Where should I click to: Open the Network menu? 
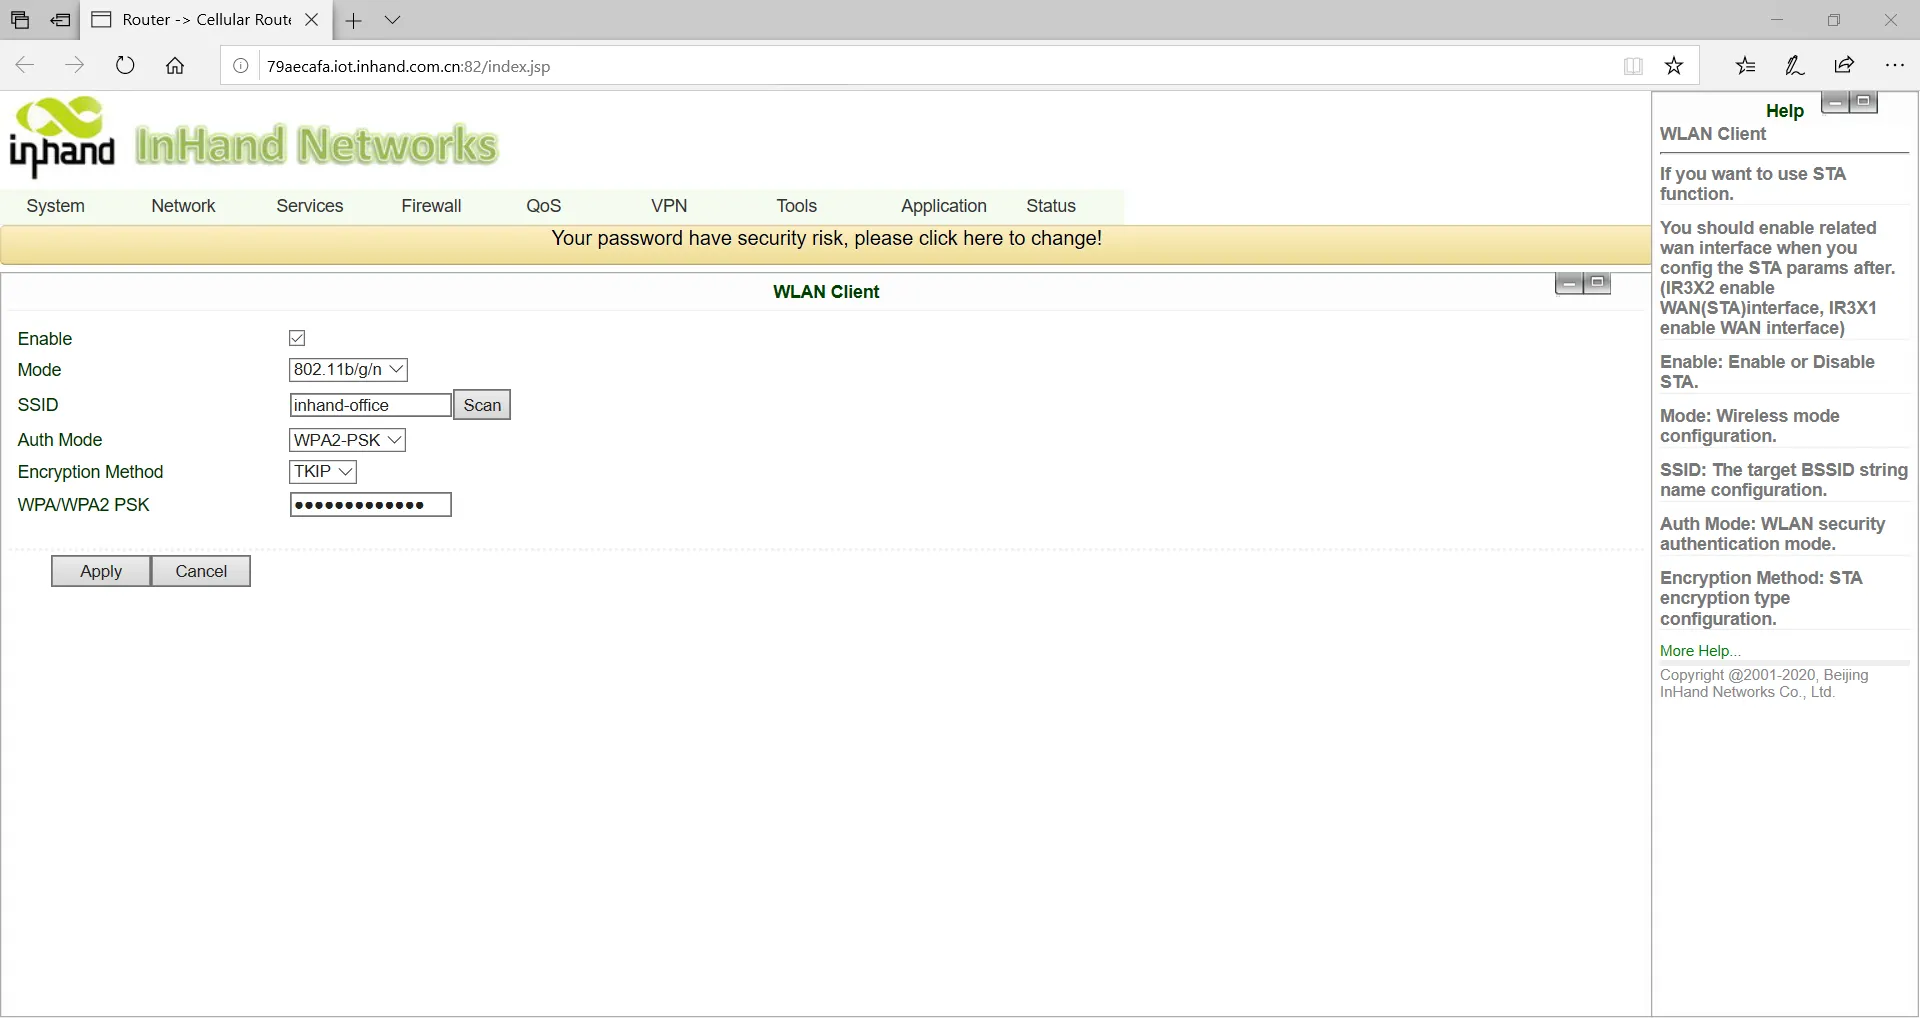pyautogui.click(x=183, y=206)
